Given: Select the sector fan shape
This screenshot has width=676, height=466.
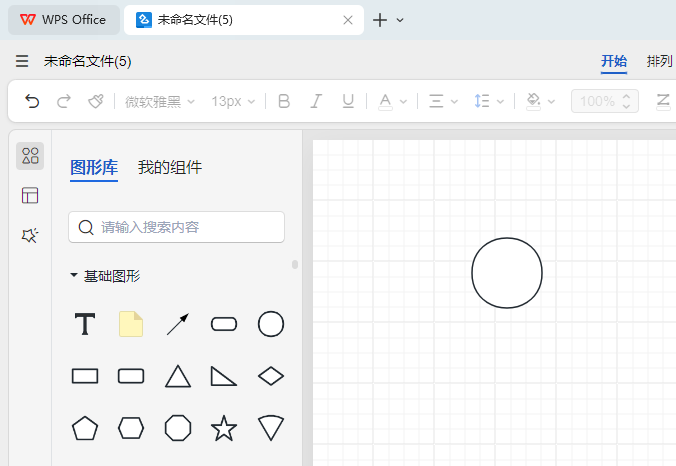Looking at the screenshot, I should [271, 428].
